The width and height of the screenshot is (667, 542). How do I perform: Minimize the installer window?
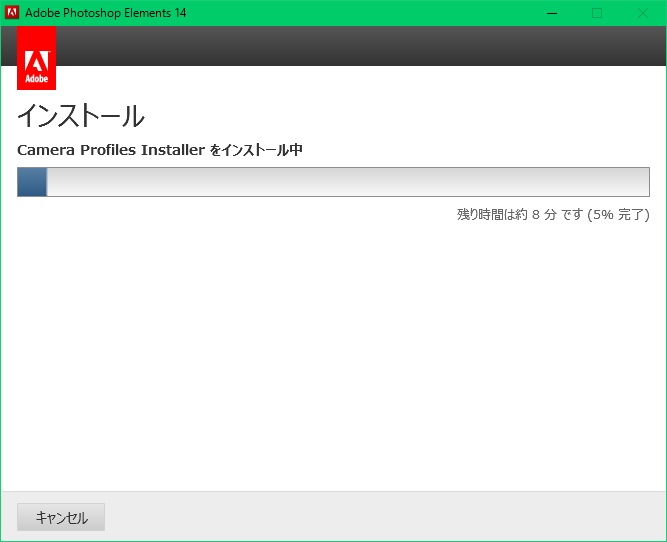coord(552,13)
